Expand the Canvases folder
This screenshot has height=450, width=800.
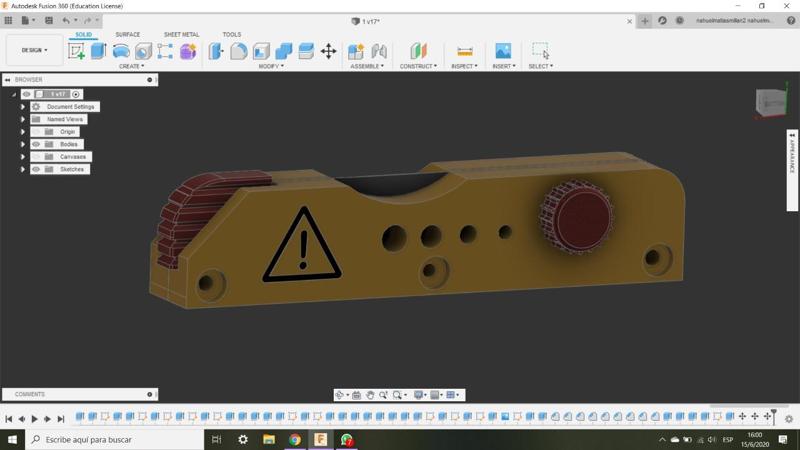(x=22, y=157)
